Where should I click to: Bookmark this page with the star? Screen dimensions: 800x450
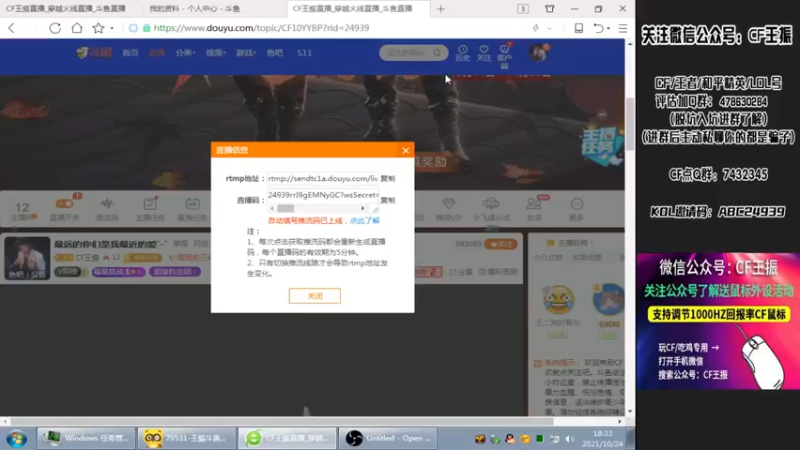98,28
